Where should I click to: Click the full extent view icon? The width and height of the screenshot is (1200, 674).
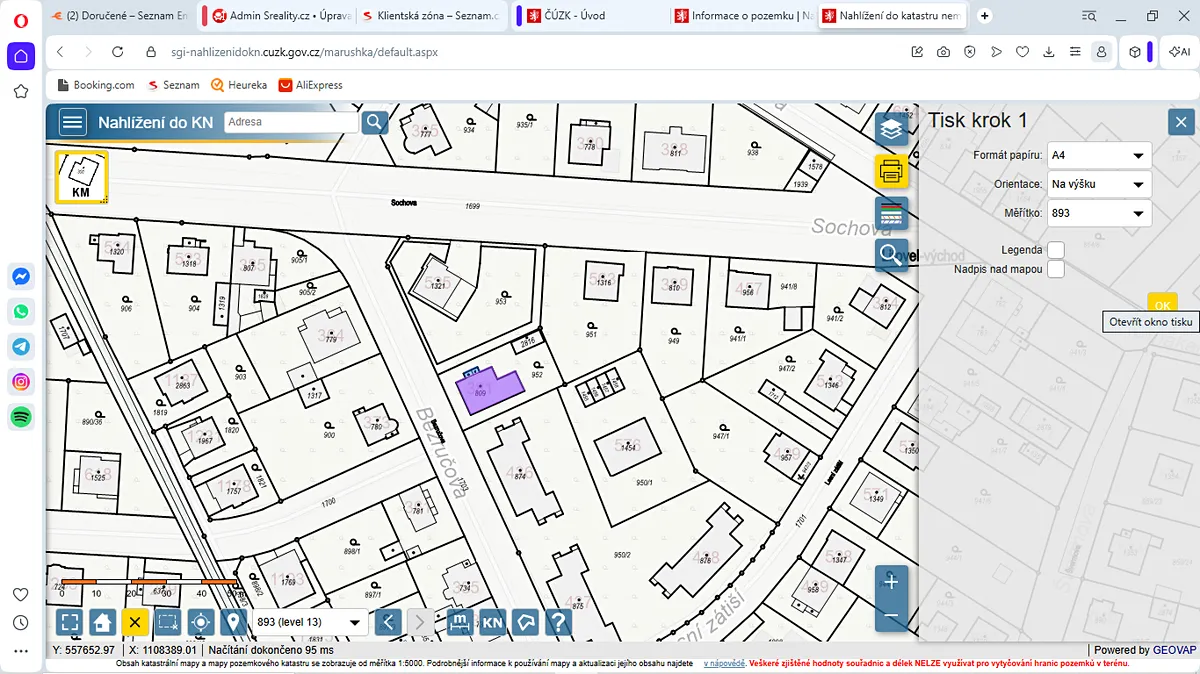click(69, 622)
